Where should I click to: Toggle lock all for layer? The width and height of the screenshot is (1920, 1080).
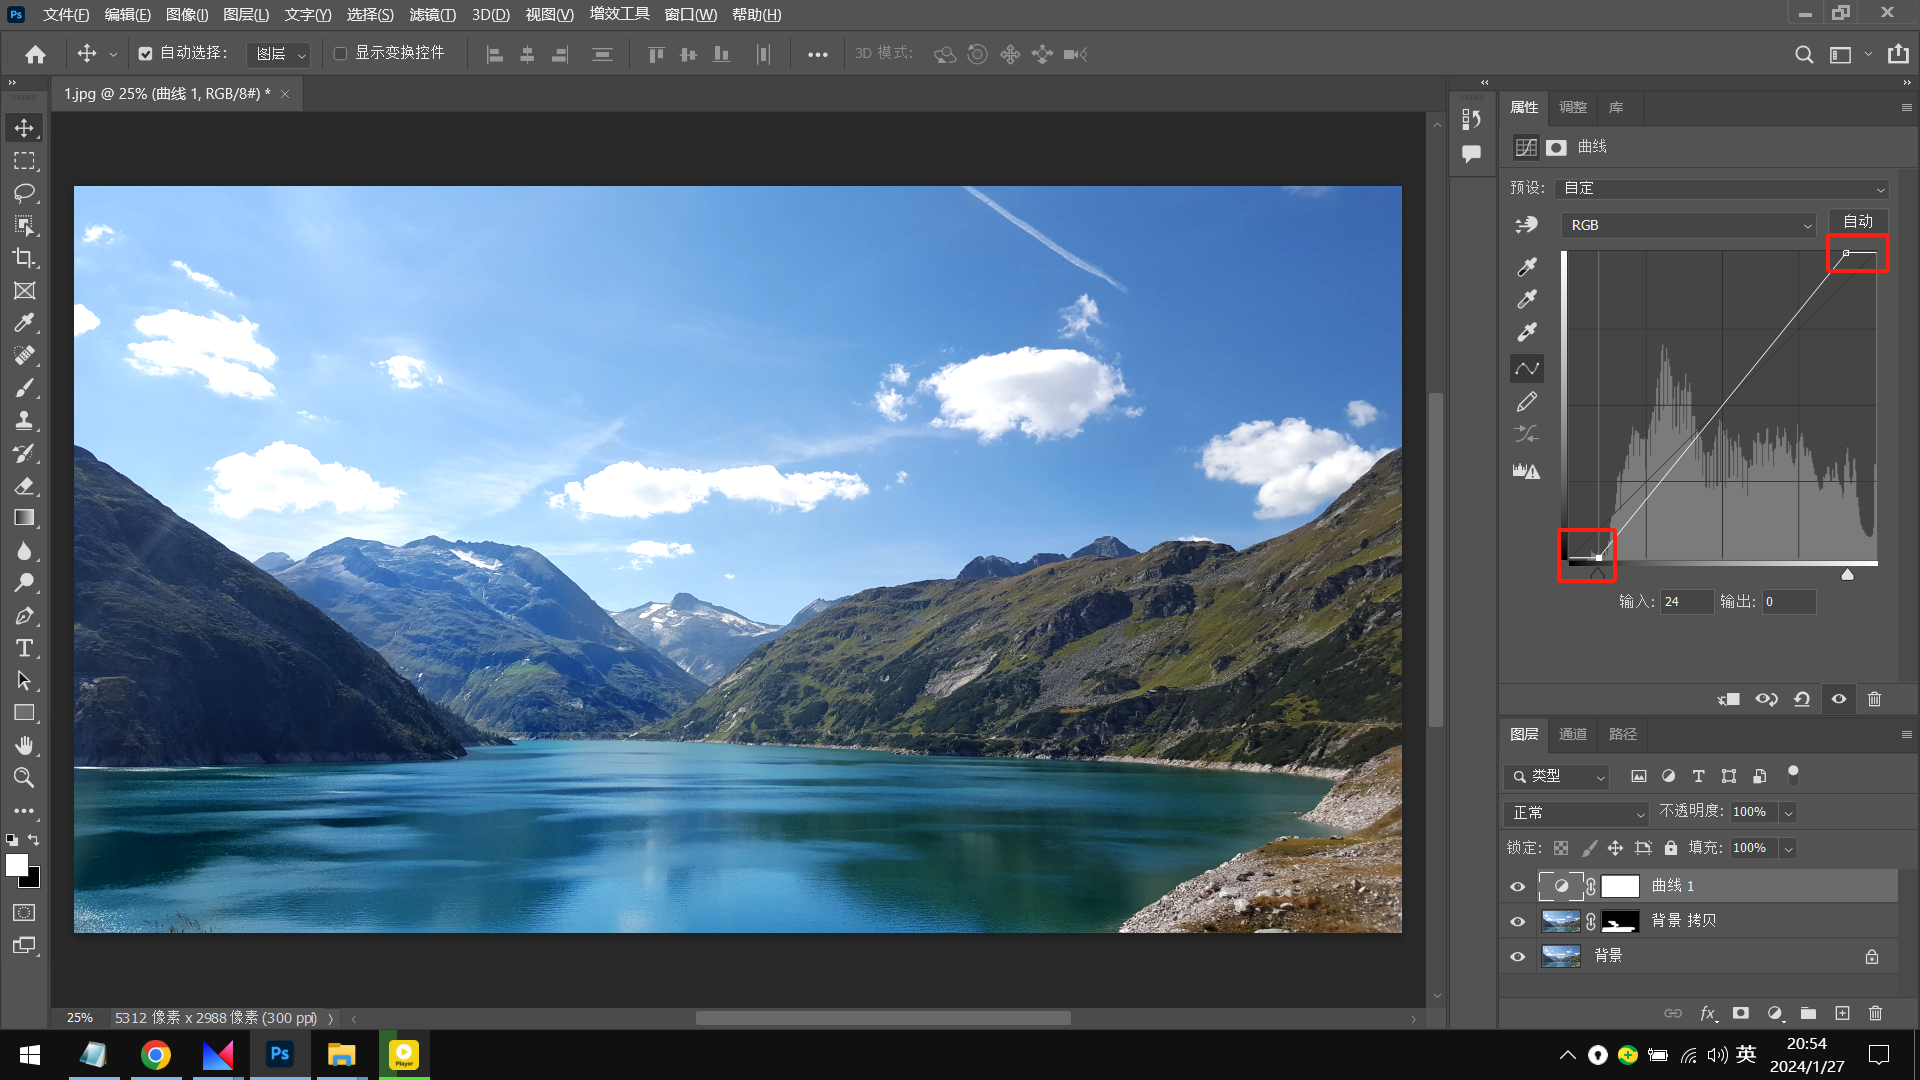click(1670, 848)
